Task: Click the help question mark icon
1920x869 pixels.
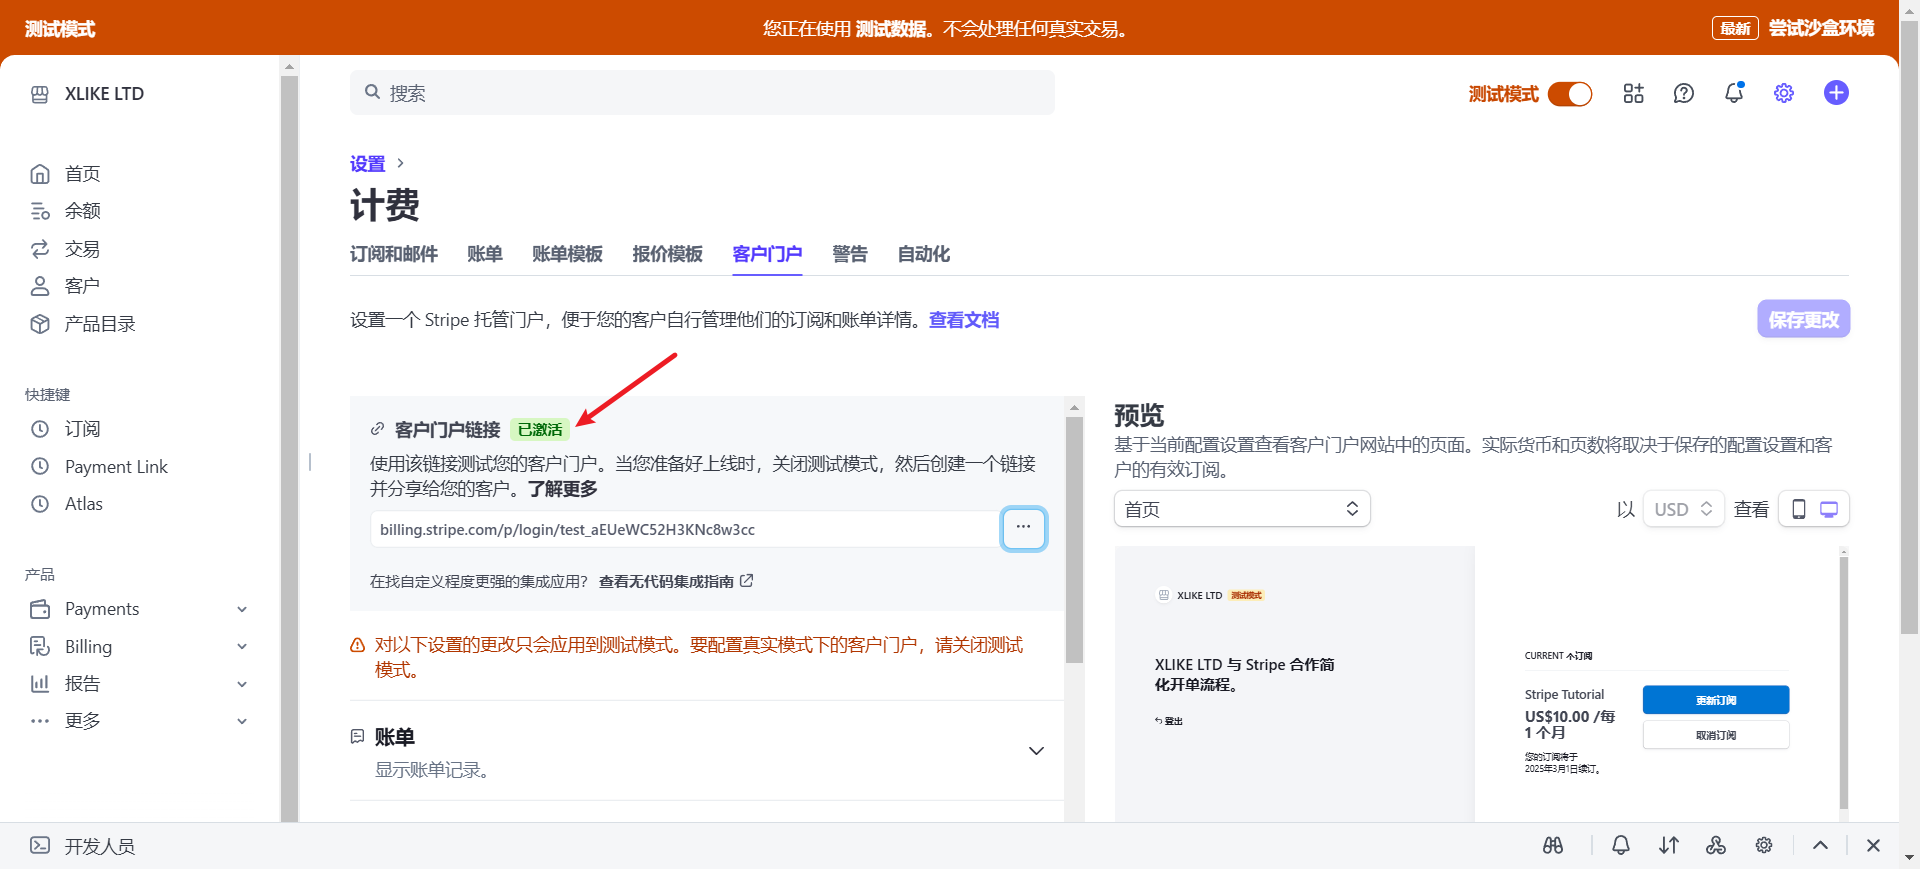Action: tap(1683, 93)
